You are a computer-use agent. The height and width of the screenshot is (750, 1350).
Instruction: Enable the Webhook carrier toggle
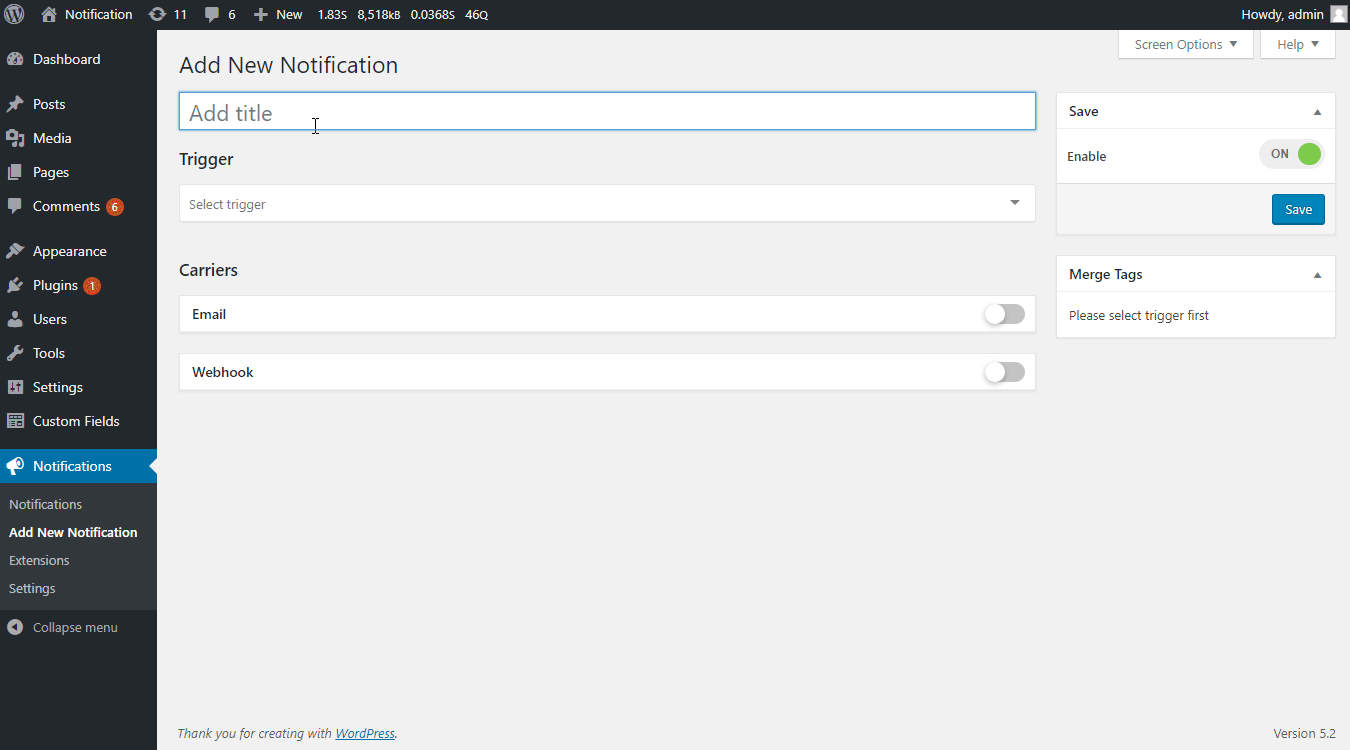pyautogui.click(x=1004, y=372)
